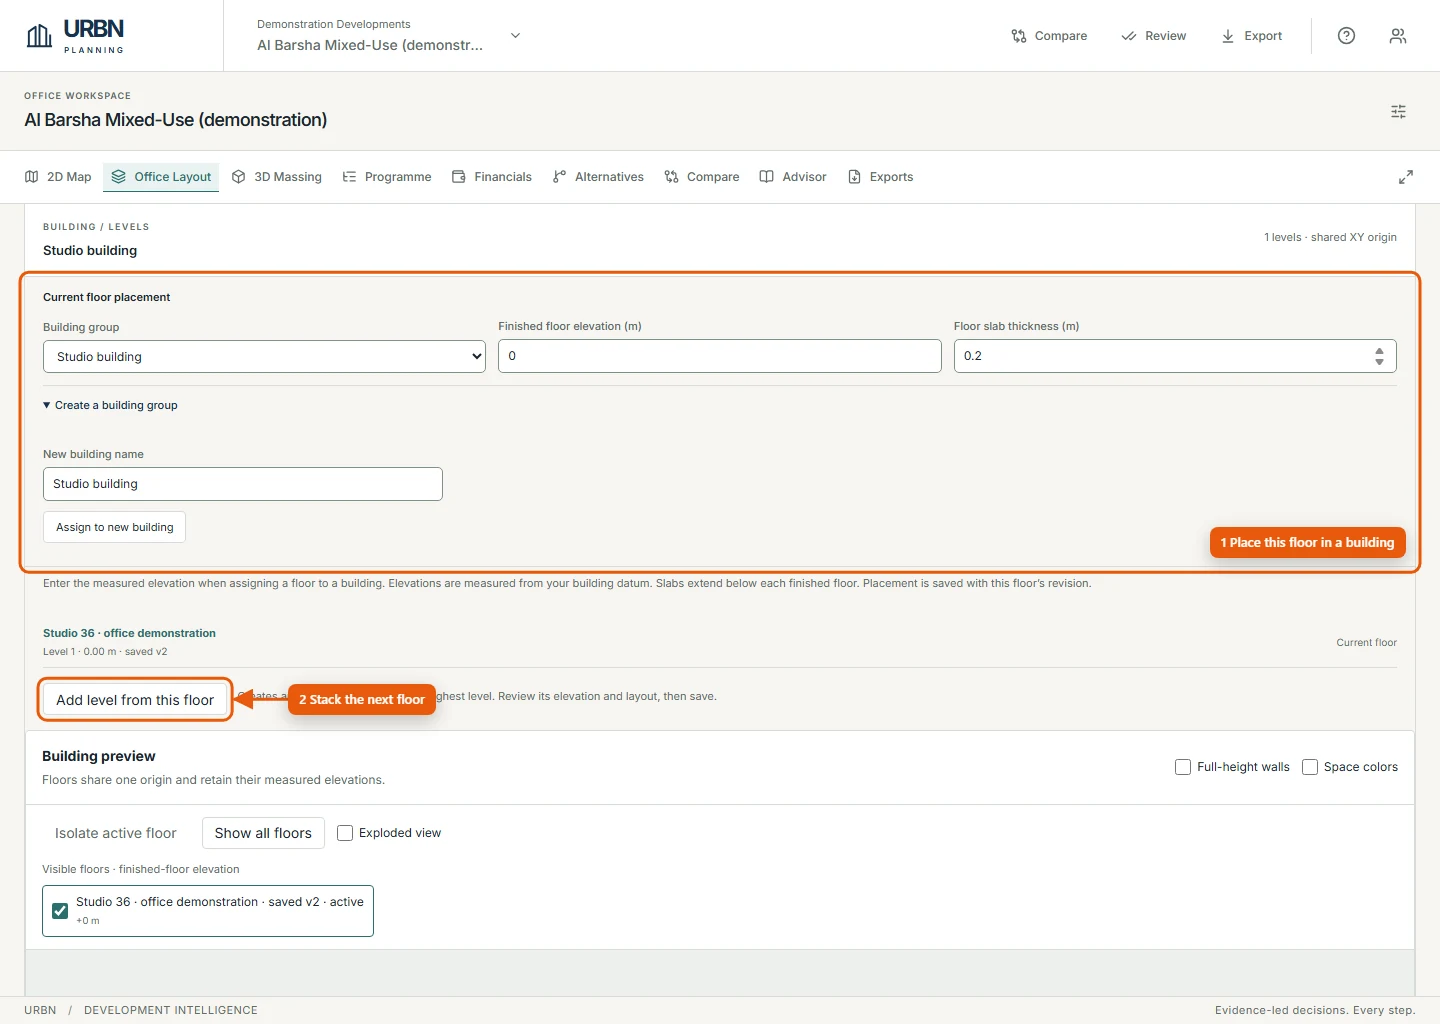Screen dimensions: 1440x1024
Task: Open the Financials tab
Action: [491, 177]
